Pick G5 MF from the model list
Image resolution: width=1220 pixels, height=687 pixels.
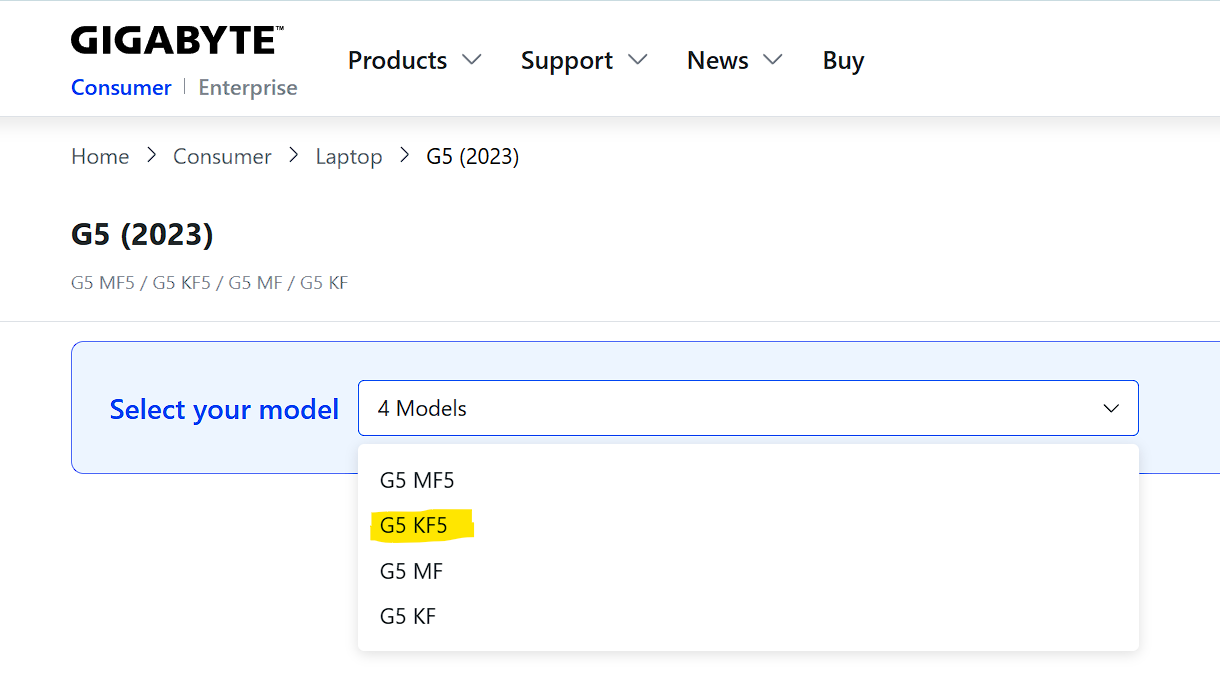click(x=411, y=572)
